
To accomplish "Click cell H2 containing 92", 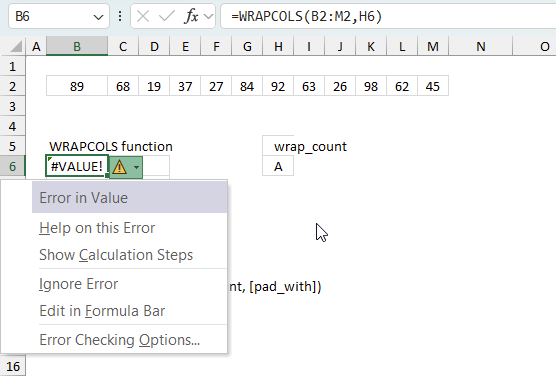I will tap(278, 86).
